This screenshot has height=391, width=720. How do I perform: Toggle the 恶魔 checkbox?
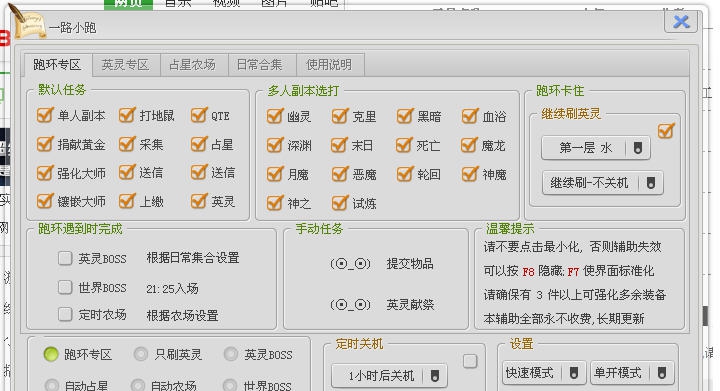[x=340, y=174]
